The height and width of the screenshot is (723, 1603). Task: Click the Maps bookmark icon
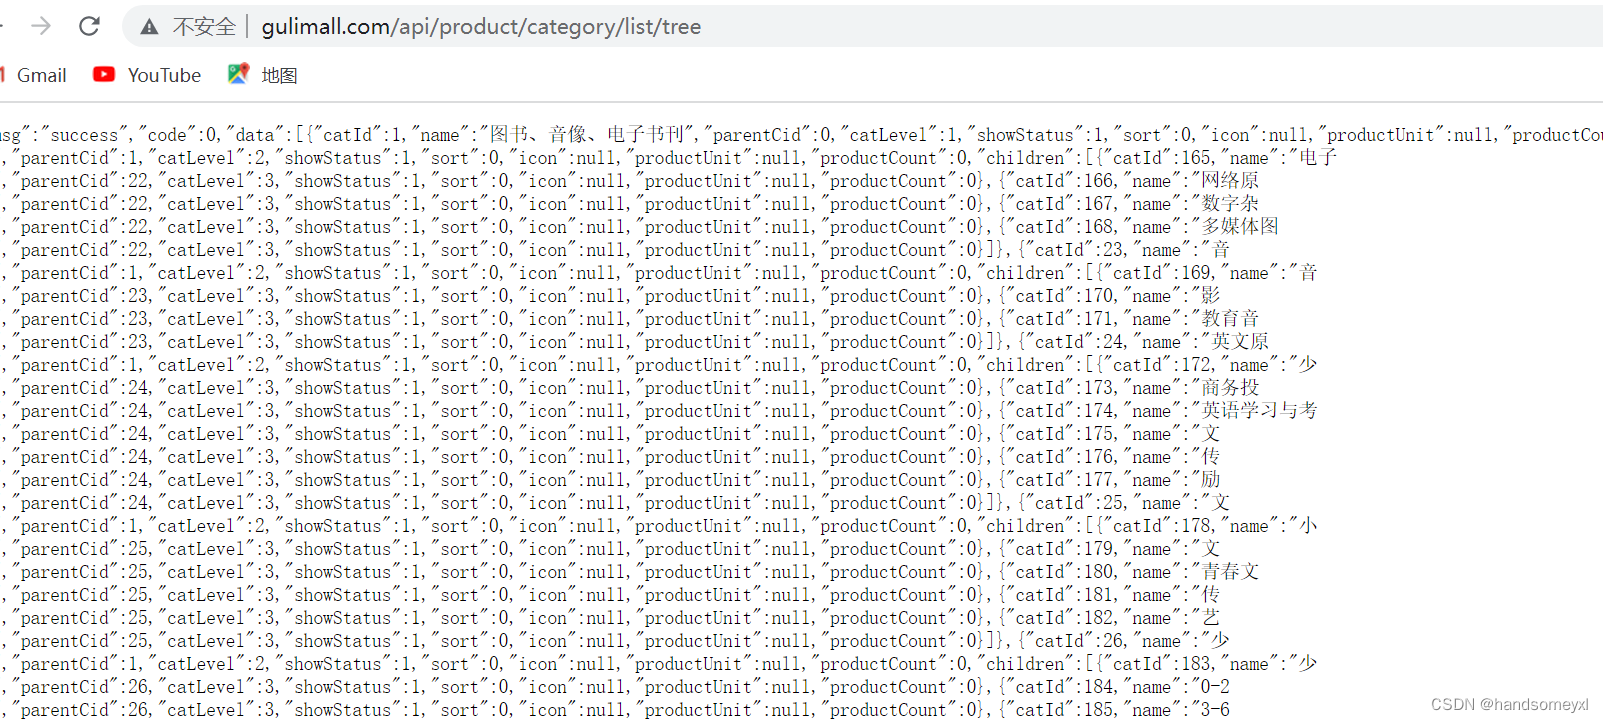(x=238, y=74)
